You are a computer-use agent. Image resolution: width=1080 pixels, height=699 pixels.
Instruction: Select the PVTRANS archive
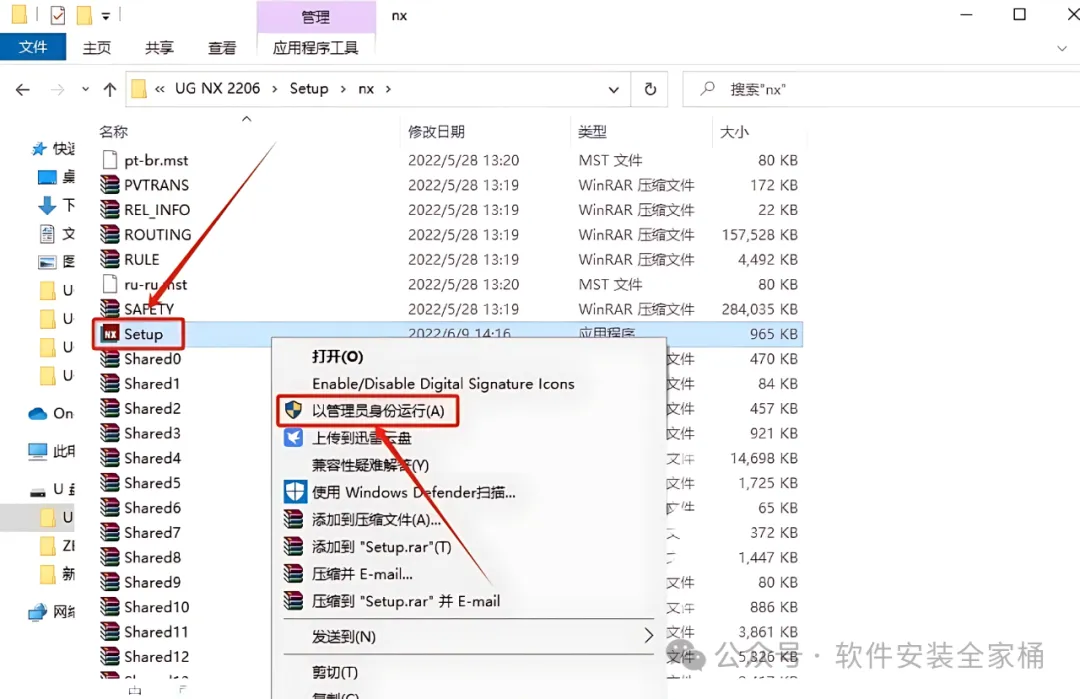156,185
